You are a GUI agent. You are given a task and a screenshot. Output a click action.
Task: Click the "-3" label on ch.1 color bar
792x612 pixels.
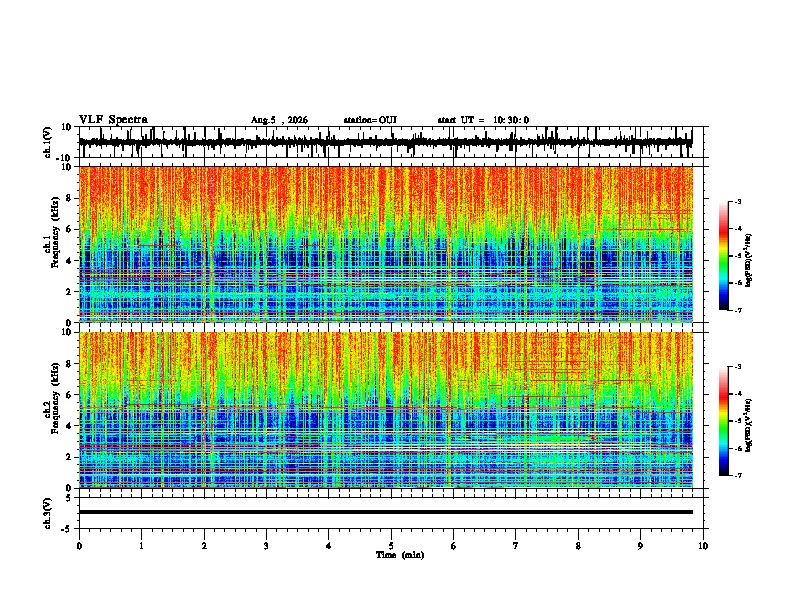738,202
